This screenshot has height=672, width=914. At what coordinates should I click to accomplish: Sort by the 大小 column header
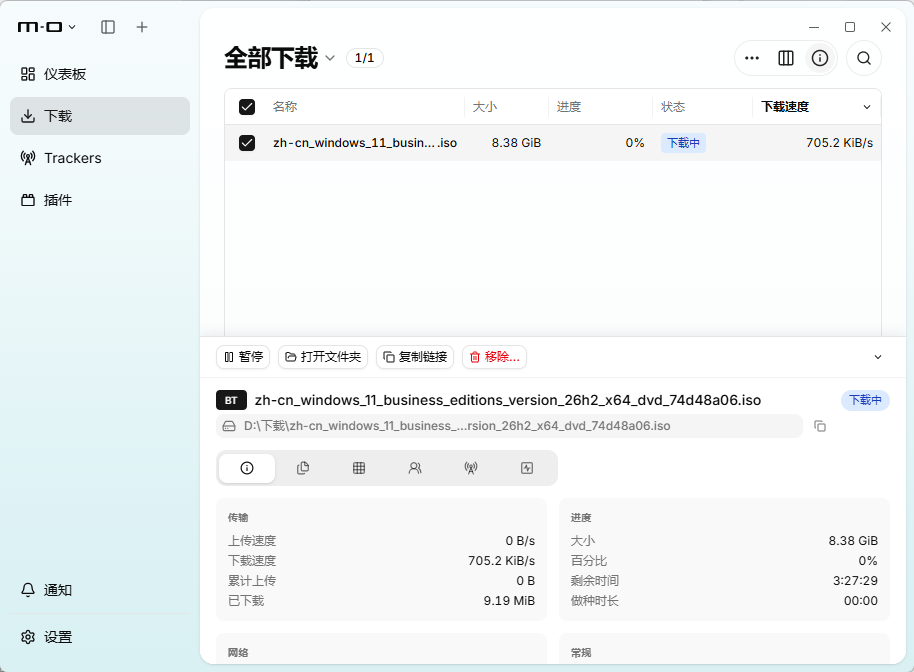click(484, 107)
